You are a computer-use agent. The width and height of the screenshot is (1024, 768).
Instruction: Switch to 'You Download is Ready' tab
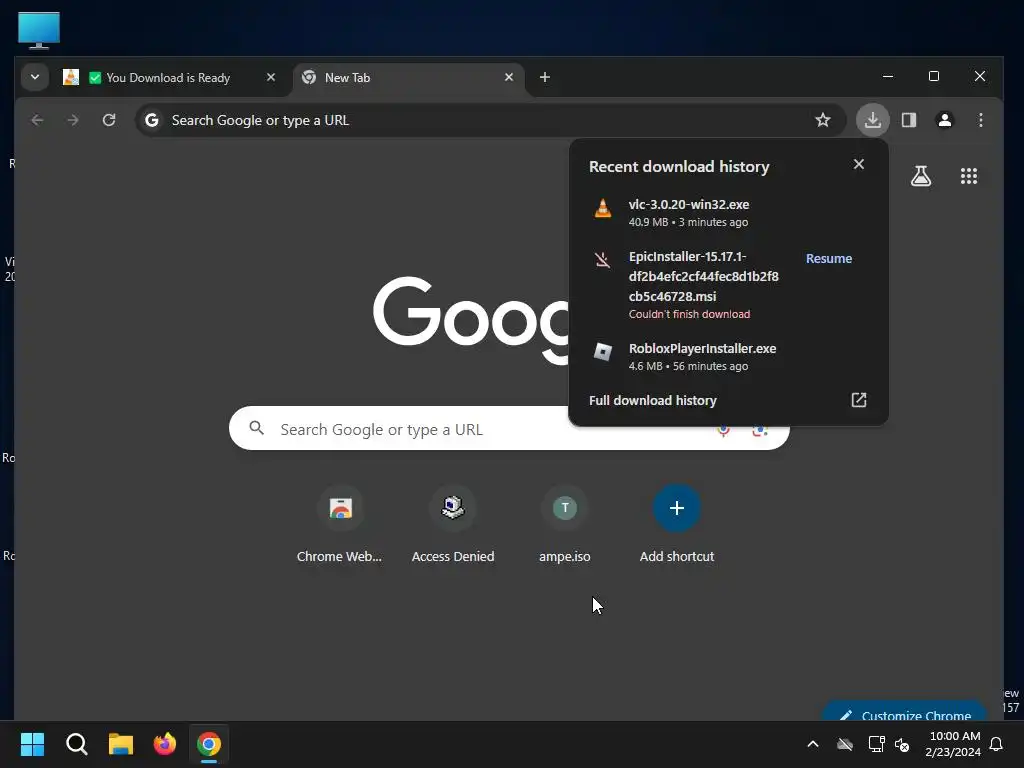click(x=170, y=78)
